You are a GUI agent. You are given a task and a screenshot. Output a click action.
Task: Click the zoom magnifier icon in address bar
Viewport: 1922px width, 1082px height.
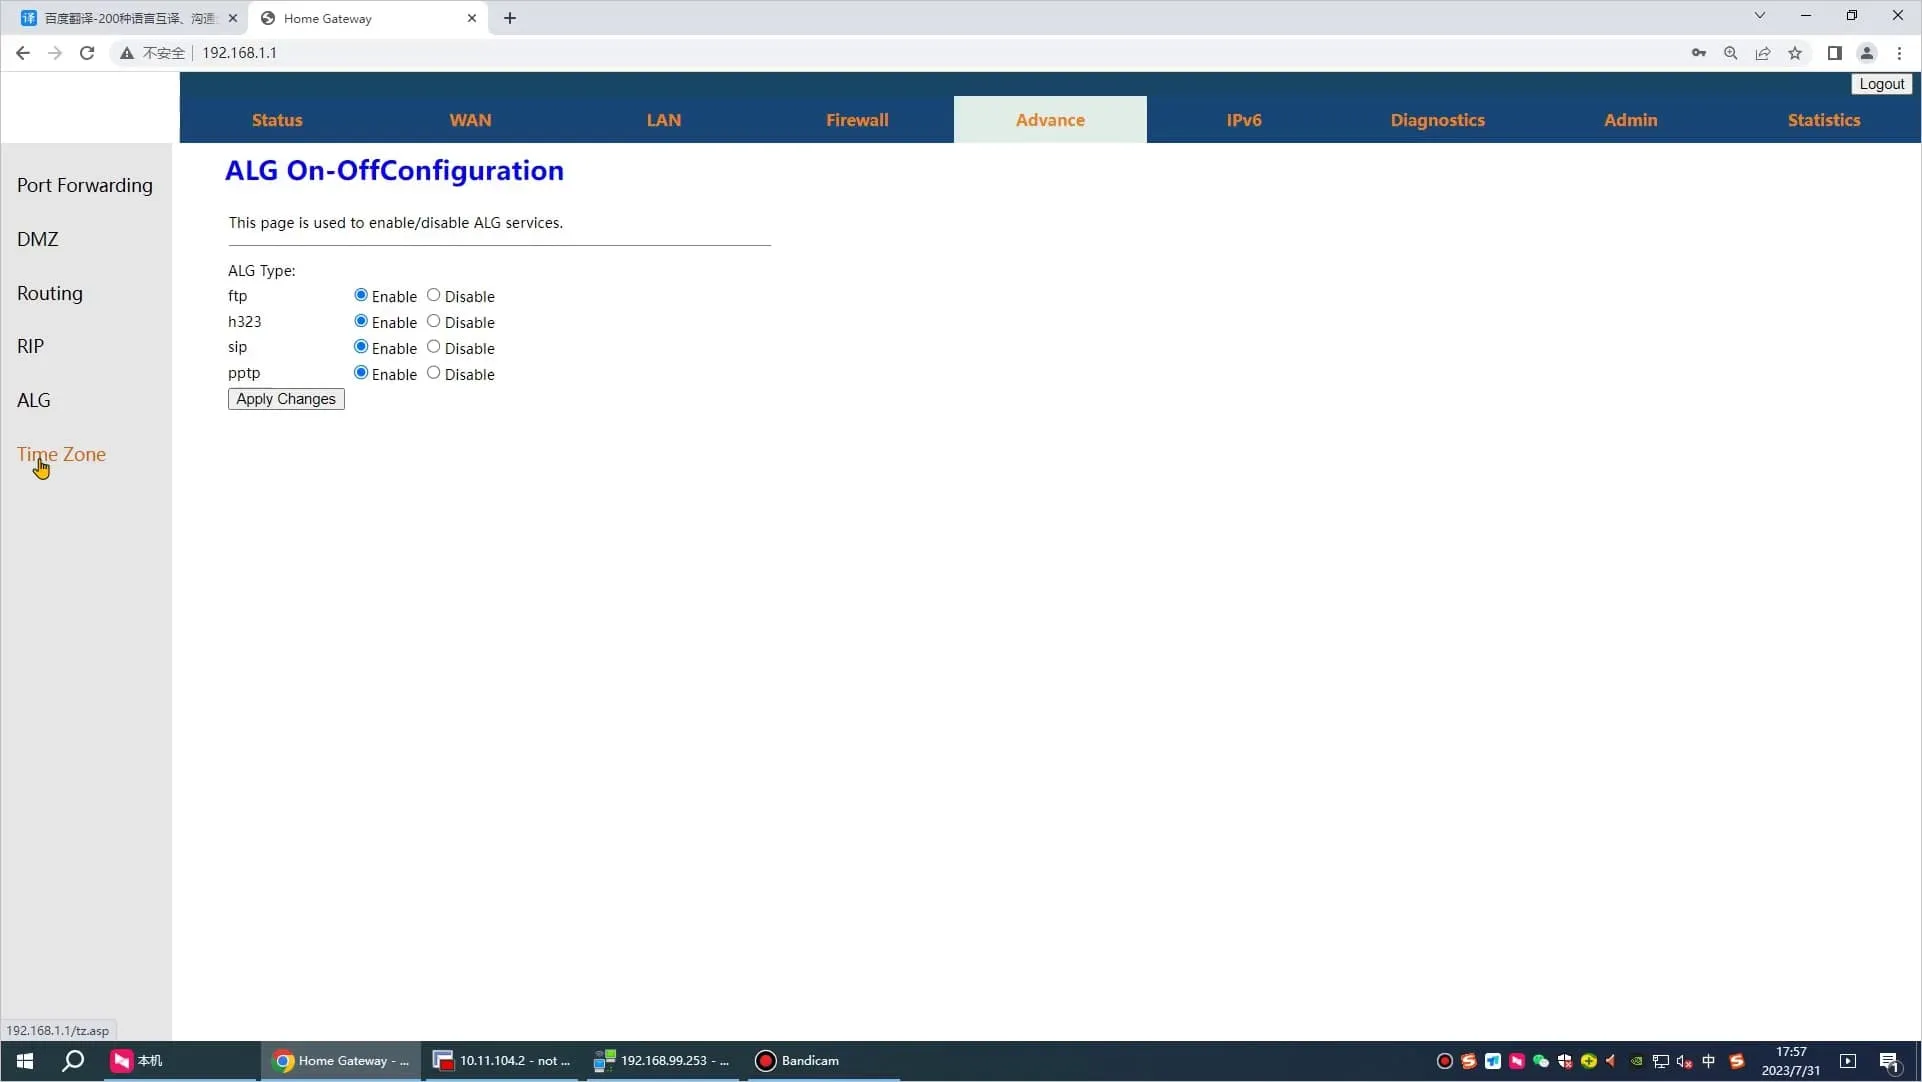pyautogui.click(x=1730, y=53)
